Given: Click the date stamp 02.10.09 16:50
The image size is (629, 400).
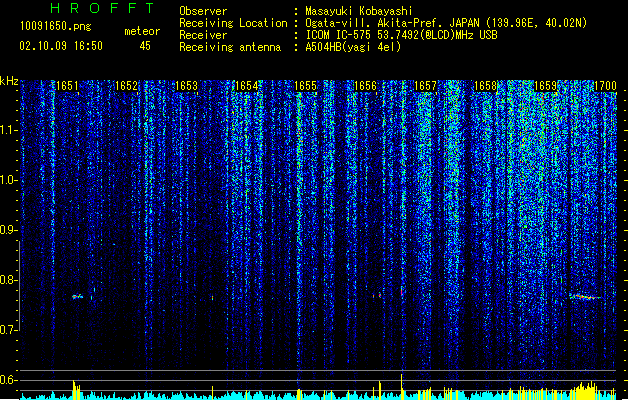Looking at the screenshot, I should [x=61, y=46].
